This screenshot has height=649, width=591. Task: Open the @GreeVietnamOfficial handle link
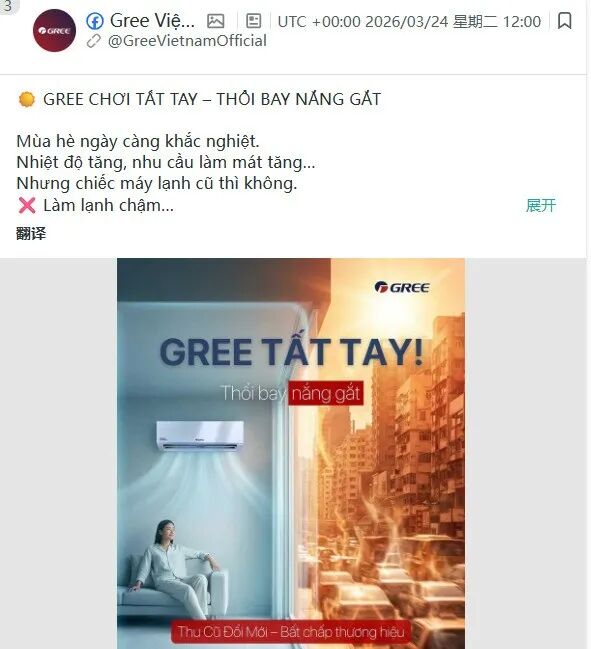point(187,41)
